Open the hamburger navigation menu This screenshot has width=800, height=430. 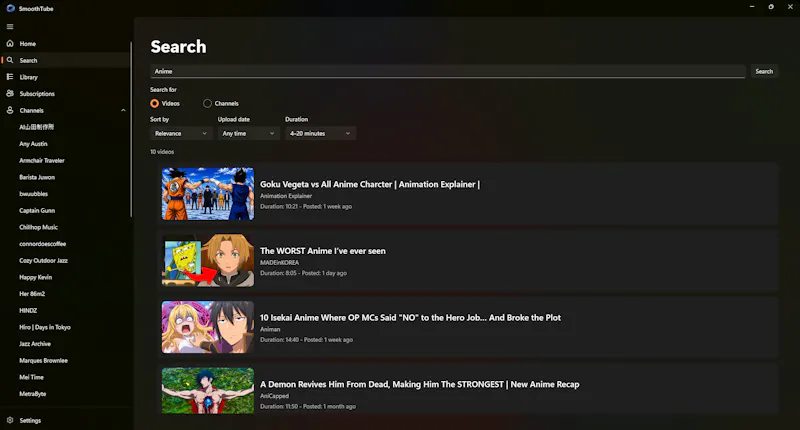coord(10,27)
